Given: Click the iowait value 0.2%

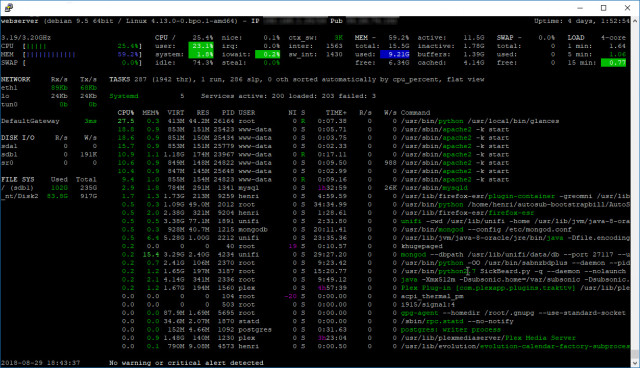Looking at the screenshot, I should 267,54.
